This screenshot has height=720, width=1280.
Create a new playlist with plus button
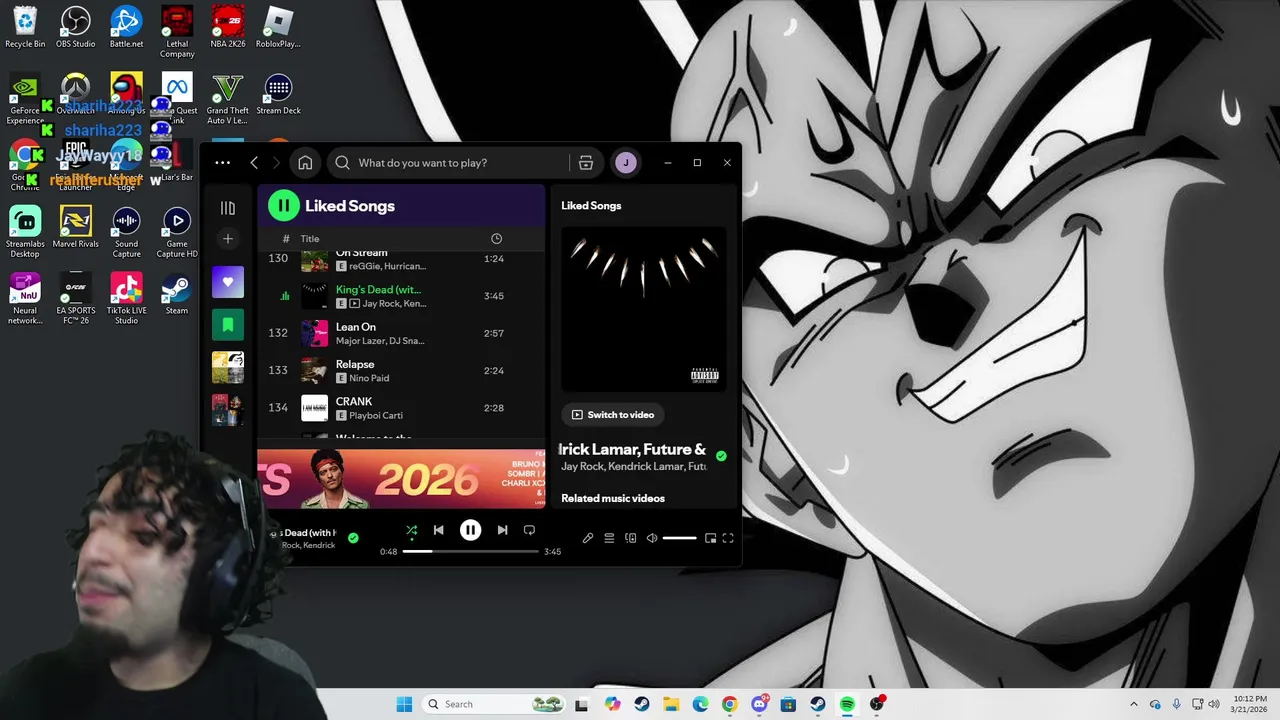pyautogui.click(x=228, y=239)
